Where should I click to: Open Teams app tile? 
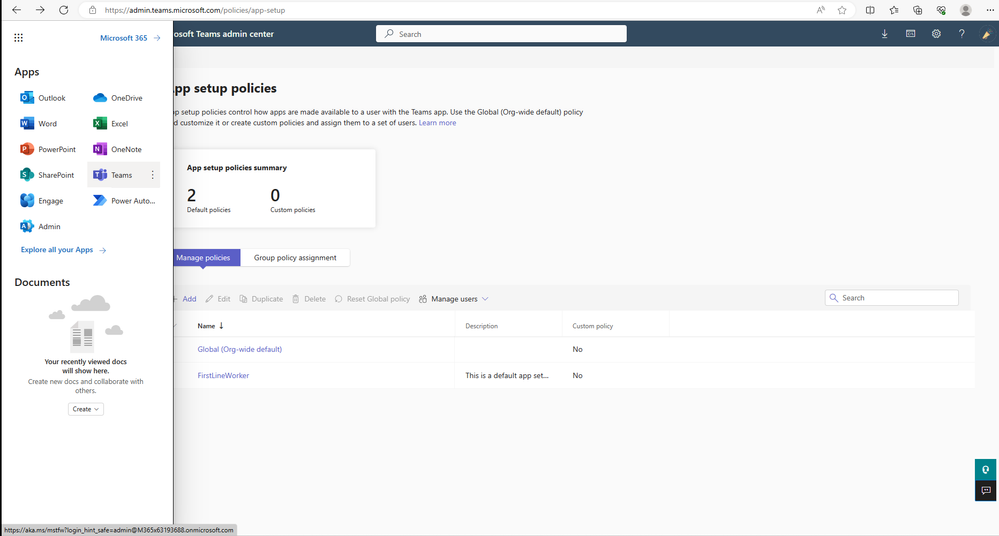click(x=113, y=175)
